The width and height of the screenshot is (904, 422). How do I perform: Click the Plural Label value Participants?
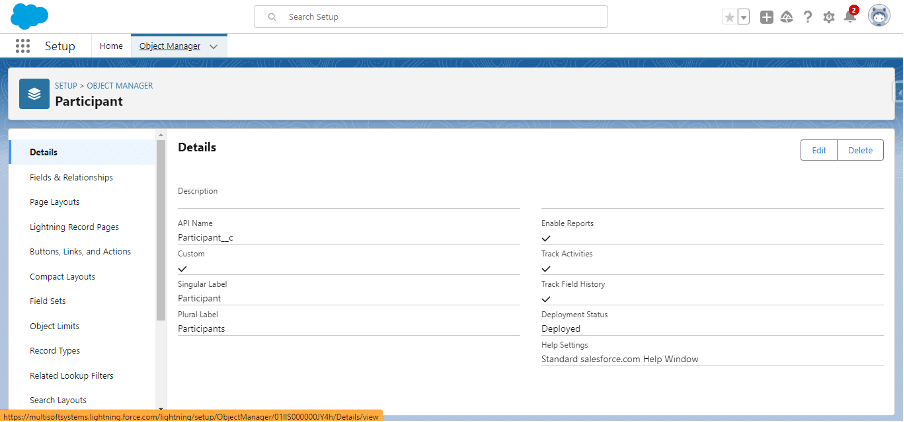pos(201,329)
